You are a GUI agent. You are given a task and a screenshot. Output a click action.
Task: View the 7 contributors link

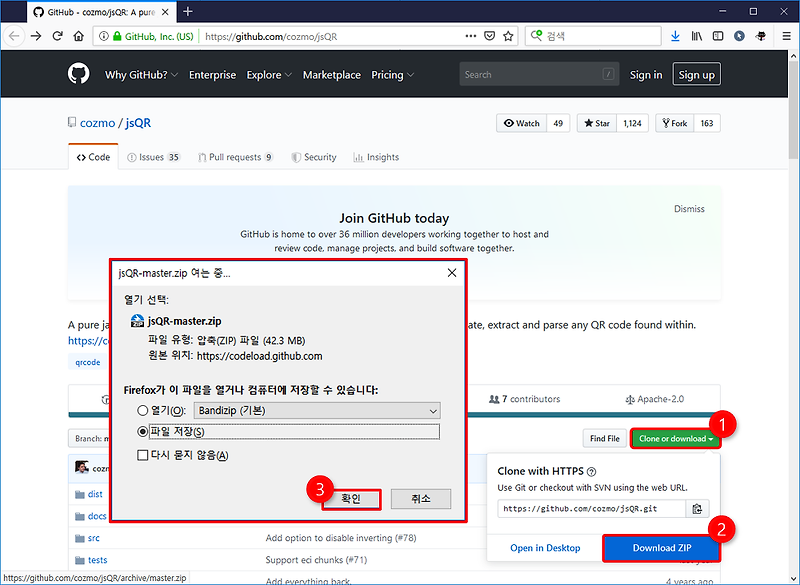tap(524, 399)
